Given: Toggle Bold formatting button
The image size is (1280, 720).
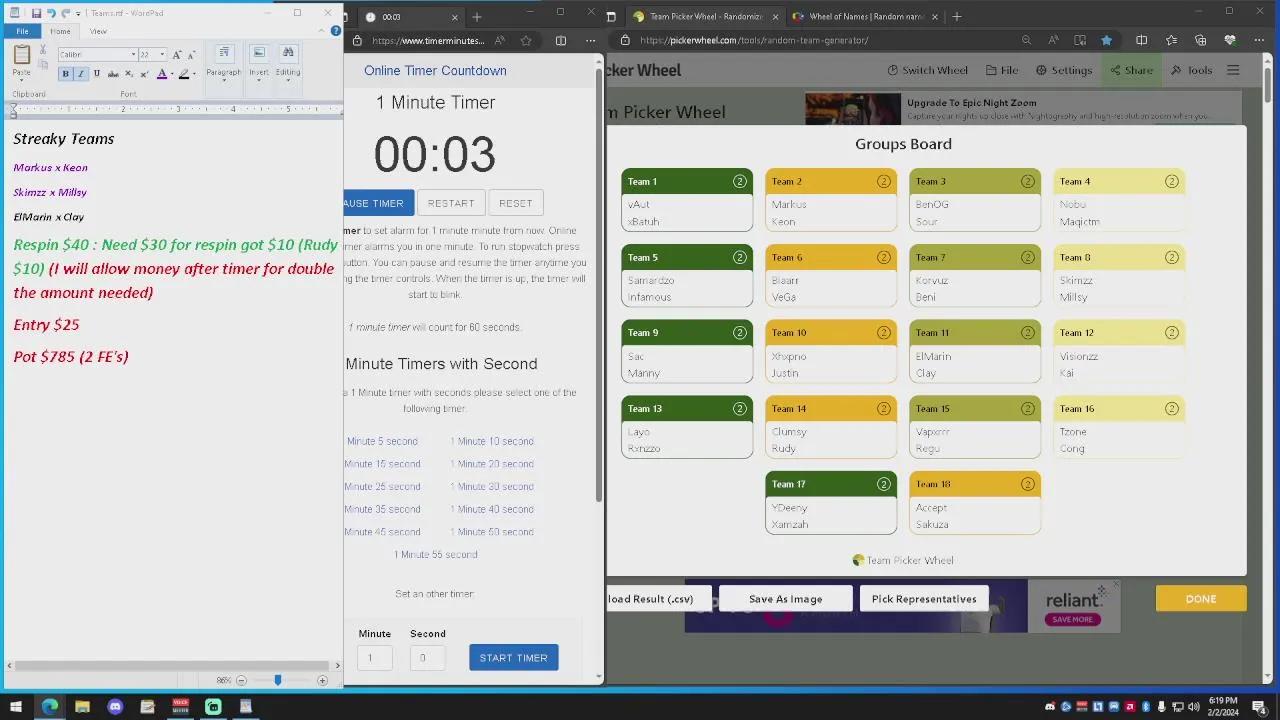Looking at the screenshot, I should (x=65, y=74).
